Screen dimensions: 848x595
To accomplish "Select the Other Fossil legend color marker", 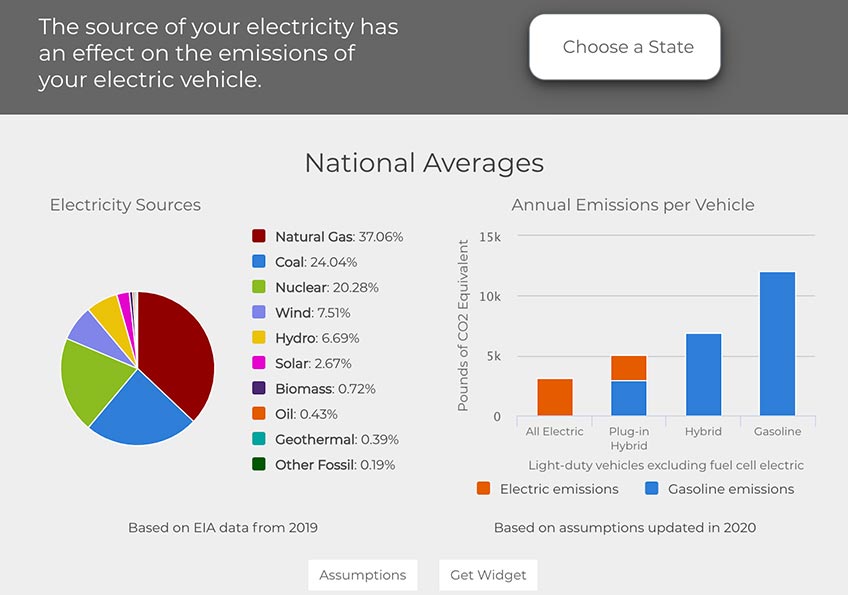I will [x=261, y=465].
